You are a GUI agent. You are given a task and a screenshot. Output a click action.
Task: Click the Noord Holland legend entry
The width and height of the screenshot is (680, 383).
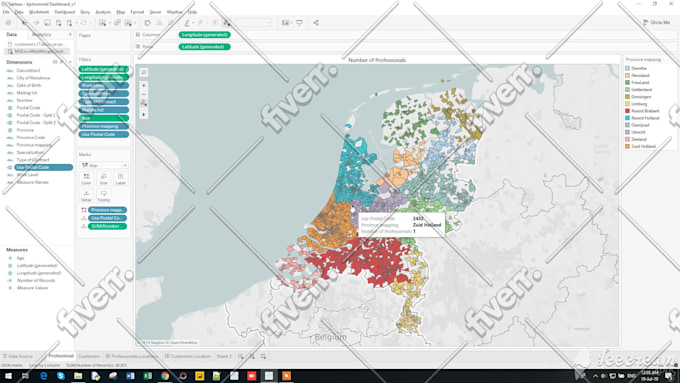tap(645, 118)
